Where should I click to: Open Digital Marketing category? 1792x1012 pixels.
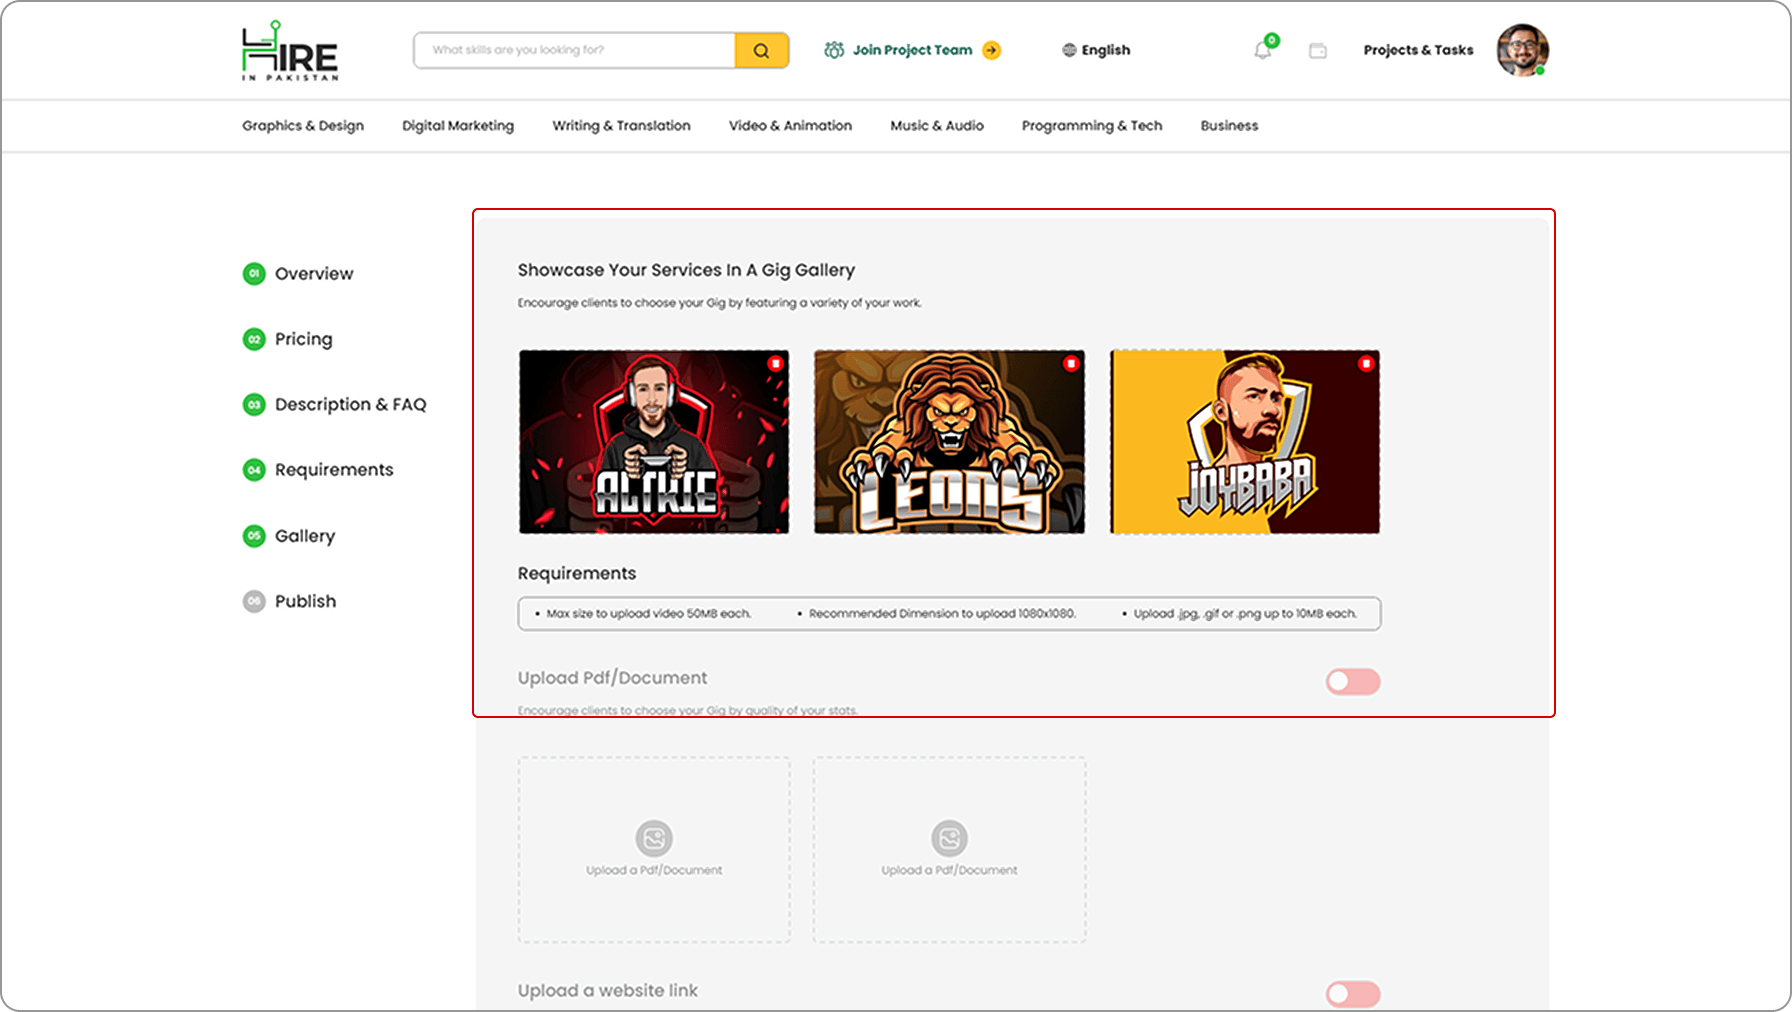coord(458,126)
